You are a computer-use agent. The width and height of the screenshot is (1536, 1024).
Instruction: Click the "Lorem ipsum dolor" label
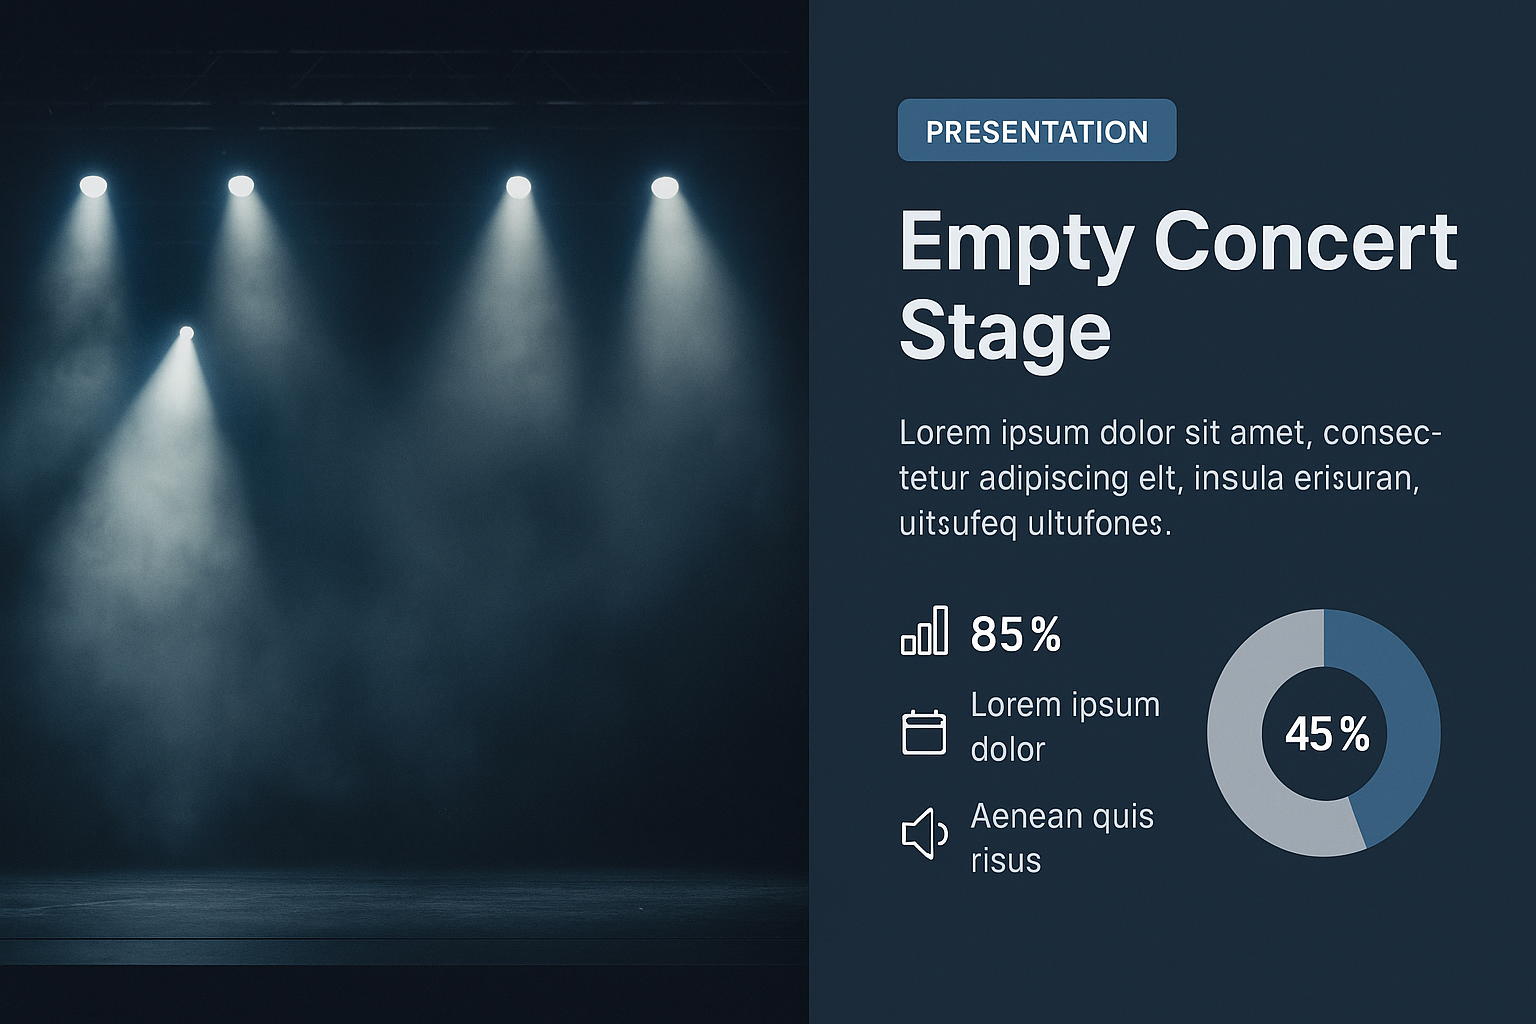[x=1065, y=727]
